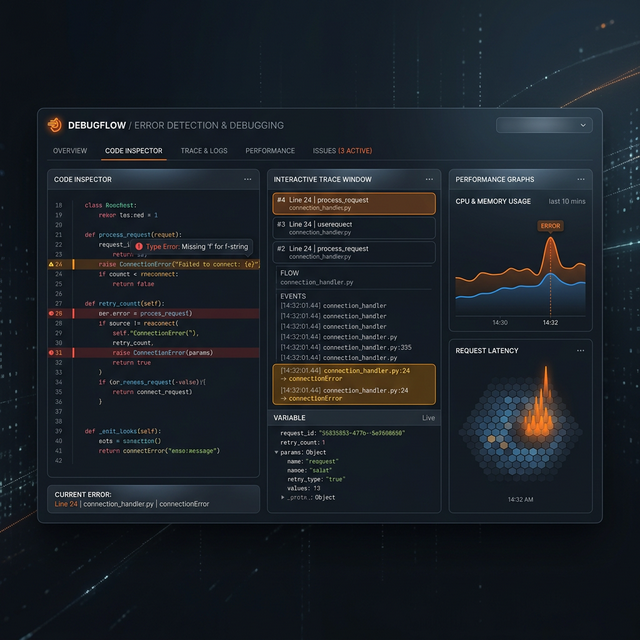Open Interactive Trace Window options menu
640x640 pixels.
(428, 179)
